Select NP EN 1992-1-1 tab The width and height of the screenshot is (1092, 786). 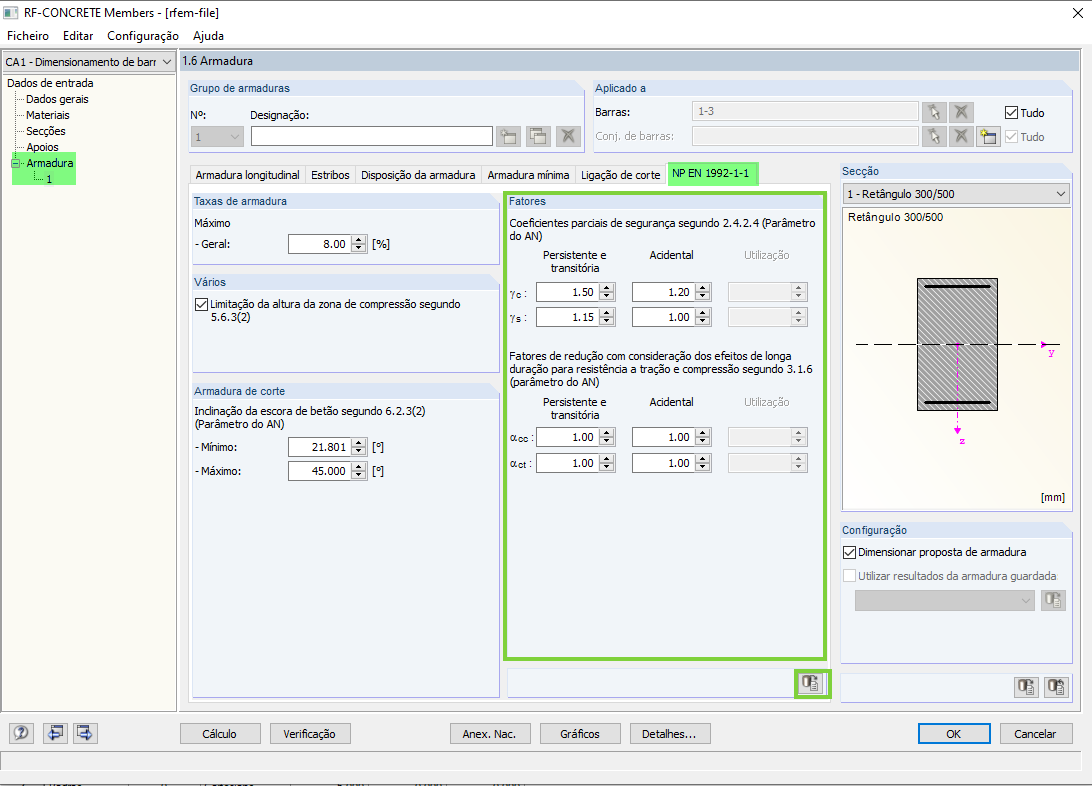pos(711,173)
